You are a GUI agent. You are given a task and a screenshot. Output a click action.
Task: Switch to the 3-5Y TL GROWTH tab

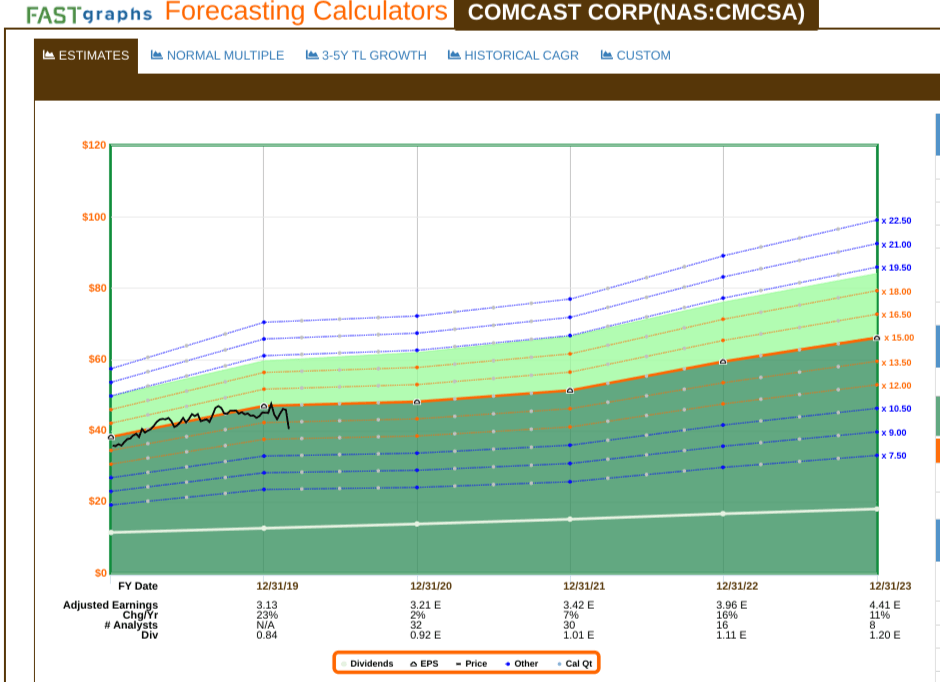(x=366, y=56)
